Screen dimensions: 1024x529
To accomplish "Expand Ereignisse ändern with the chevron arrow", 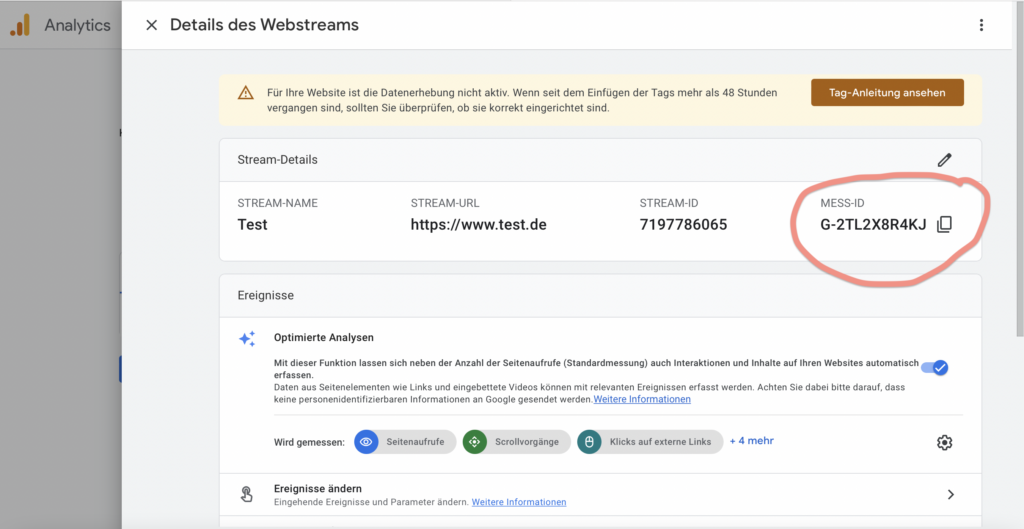I will [950, 494].
